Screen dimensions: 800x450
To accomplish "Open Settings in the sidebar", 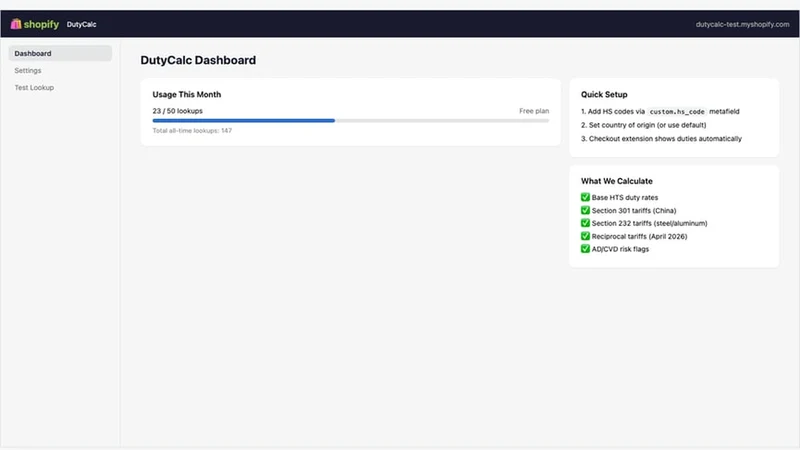I will [x=28, y=70].
